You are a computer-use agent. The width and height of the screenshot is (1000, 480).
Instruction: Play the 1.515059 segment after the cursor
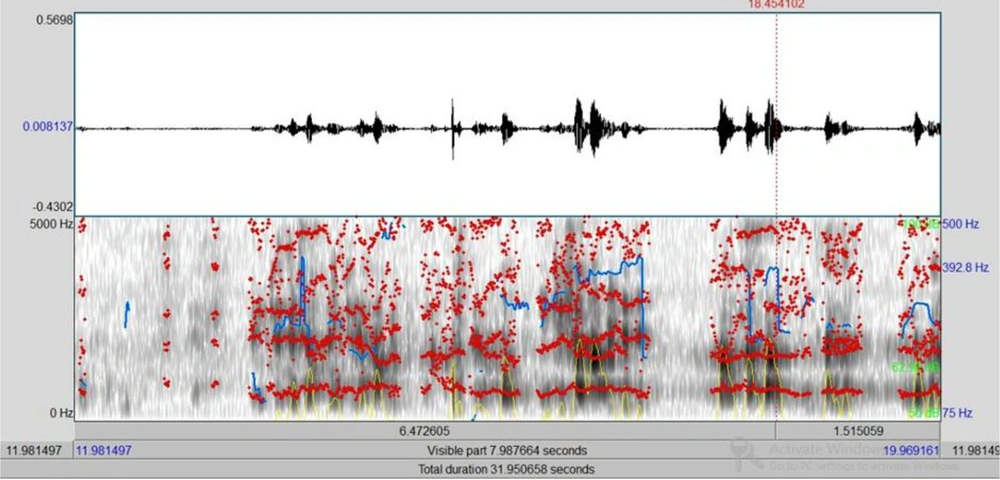click(857, 429)
